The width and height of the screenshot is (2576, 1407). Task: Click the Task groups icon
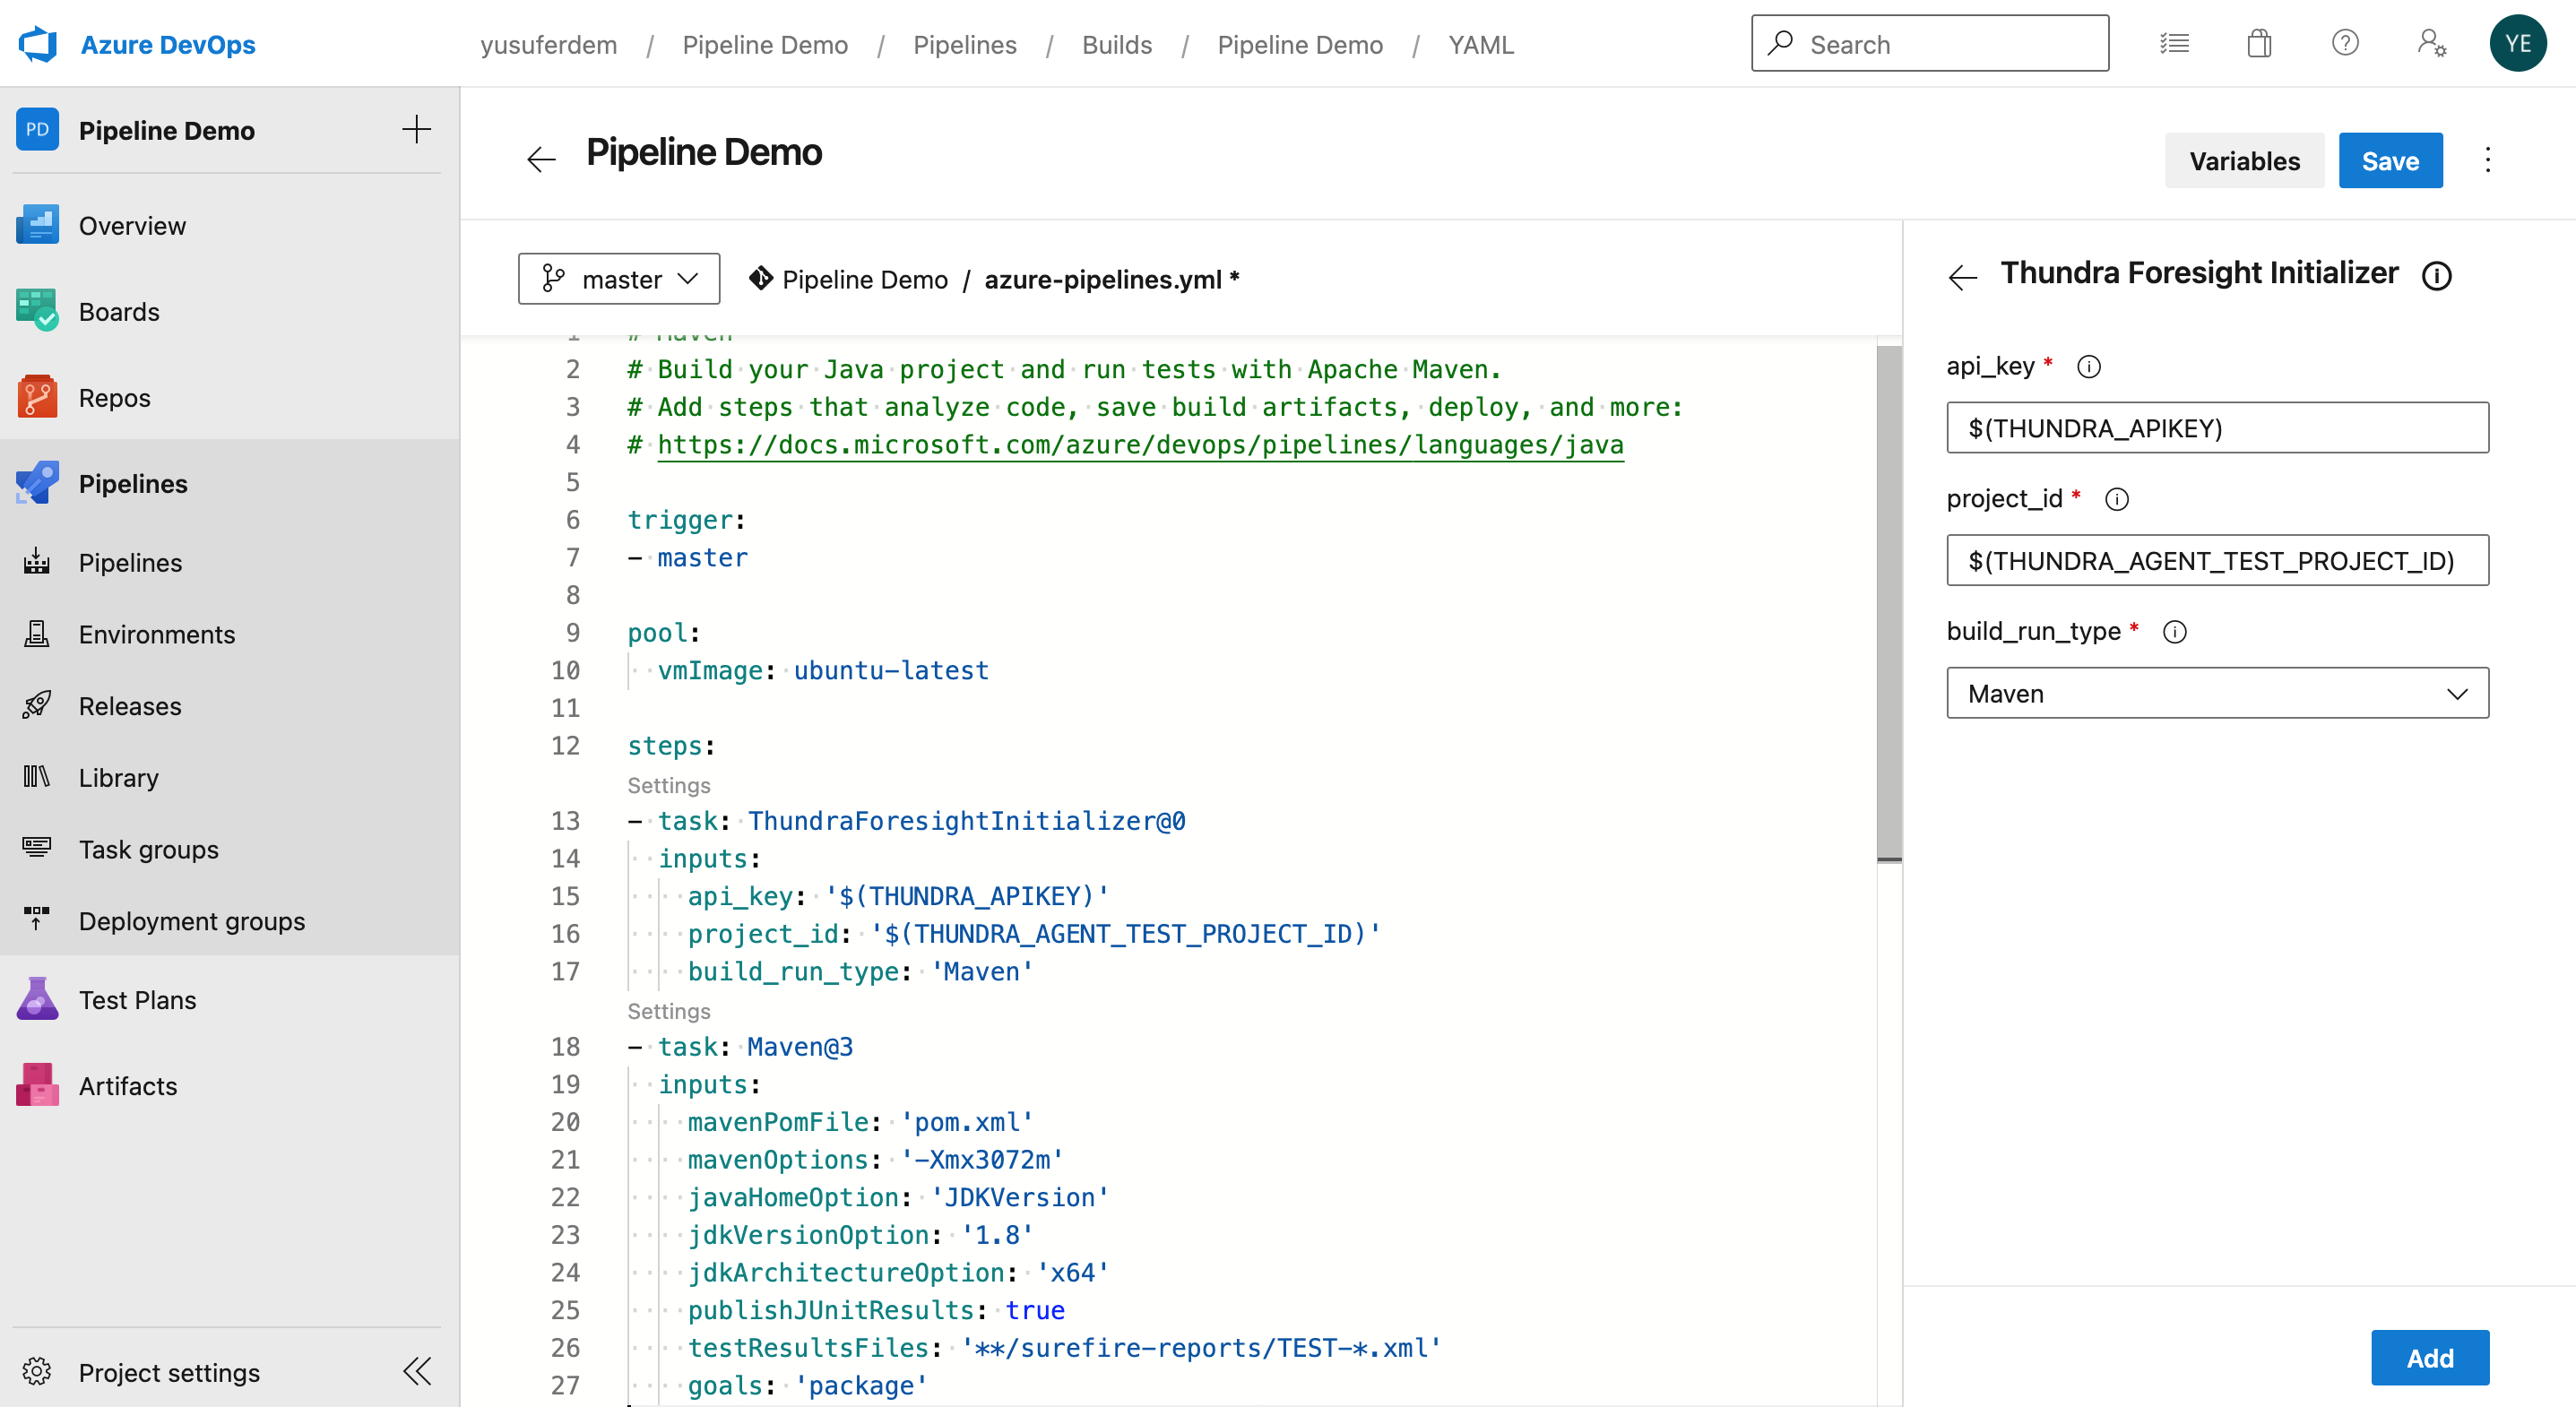tap(37, 849)
